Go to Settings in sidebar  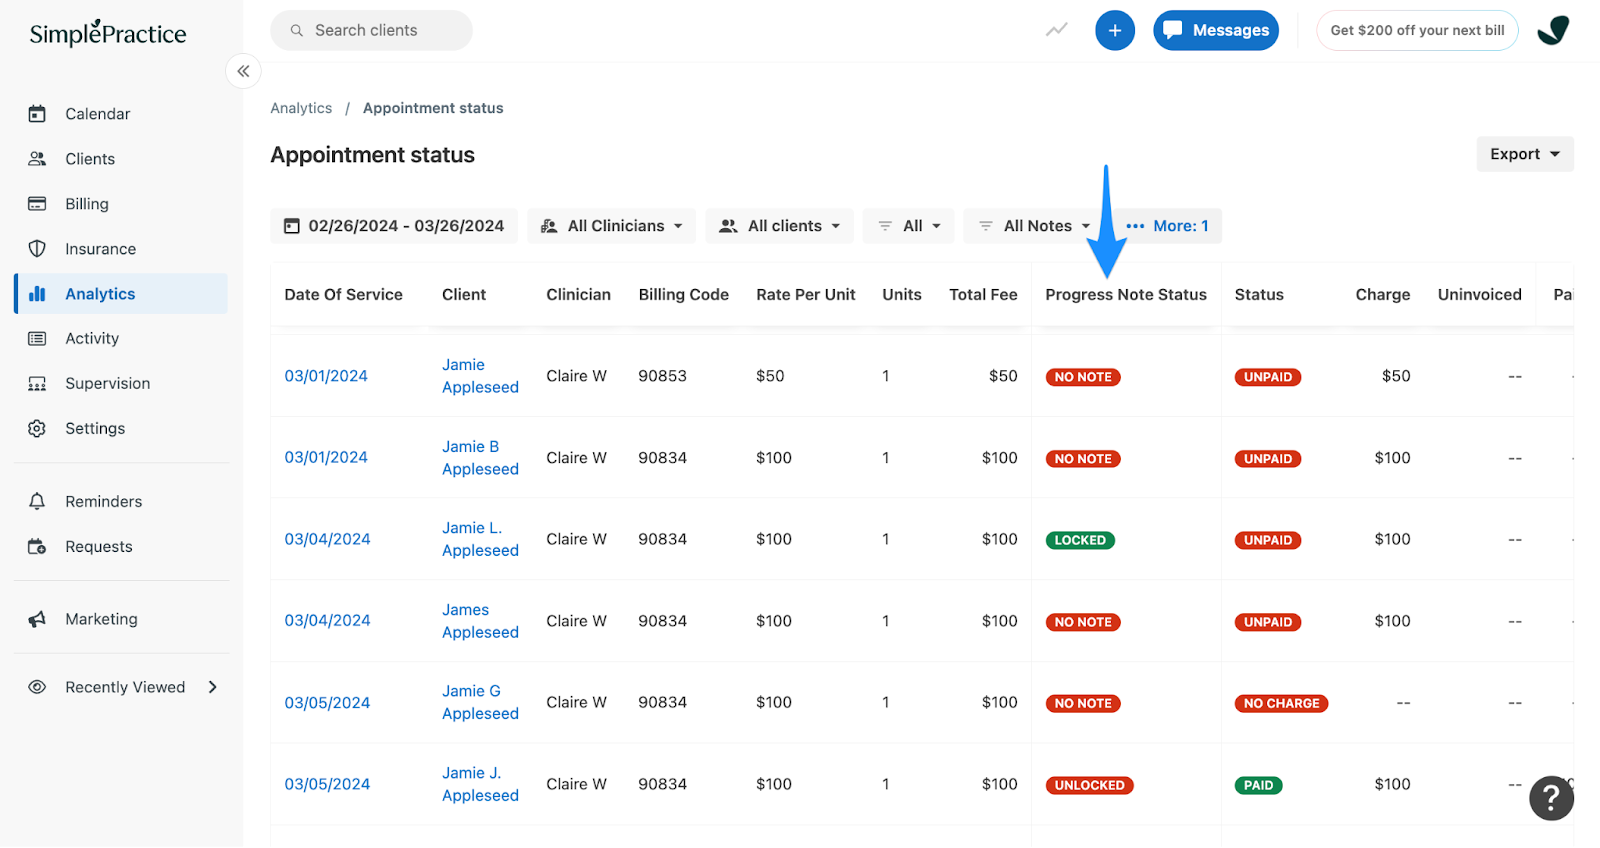(95, 429)
